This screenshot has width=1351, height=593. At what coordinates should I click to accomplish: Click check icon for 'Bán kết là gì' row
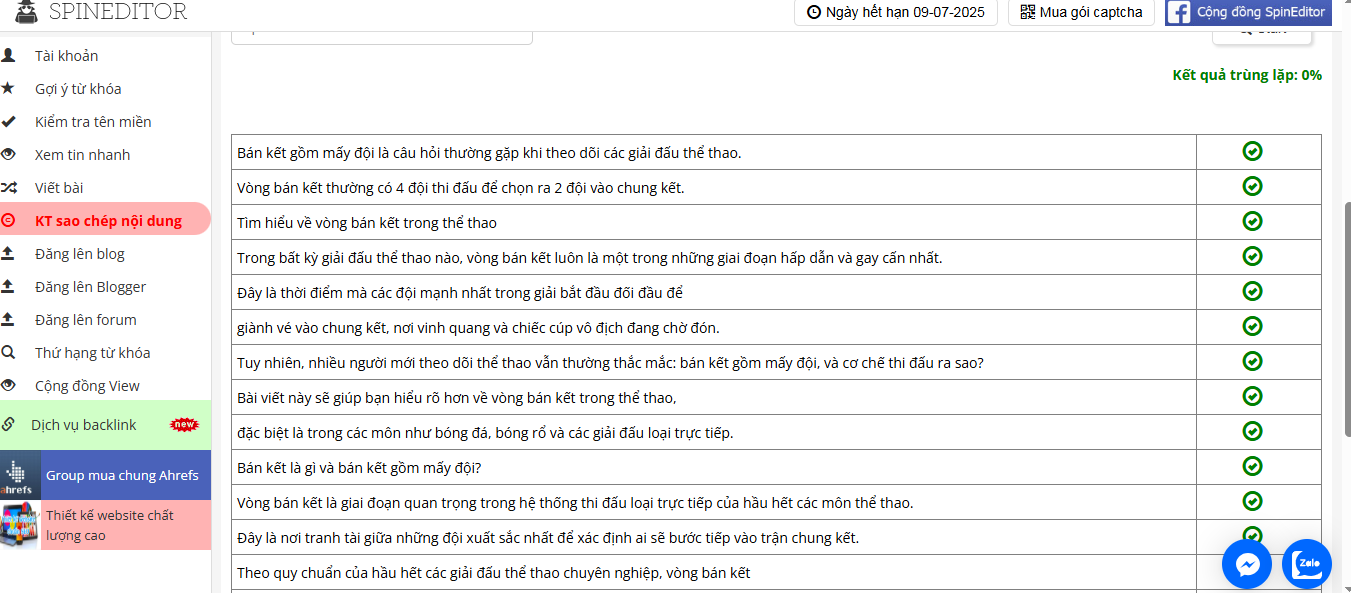[1252, 466]
